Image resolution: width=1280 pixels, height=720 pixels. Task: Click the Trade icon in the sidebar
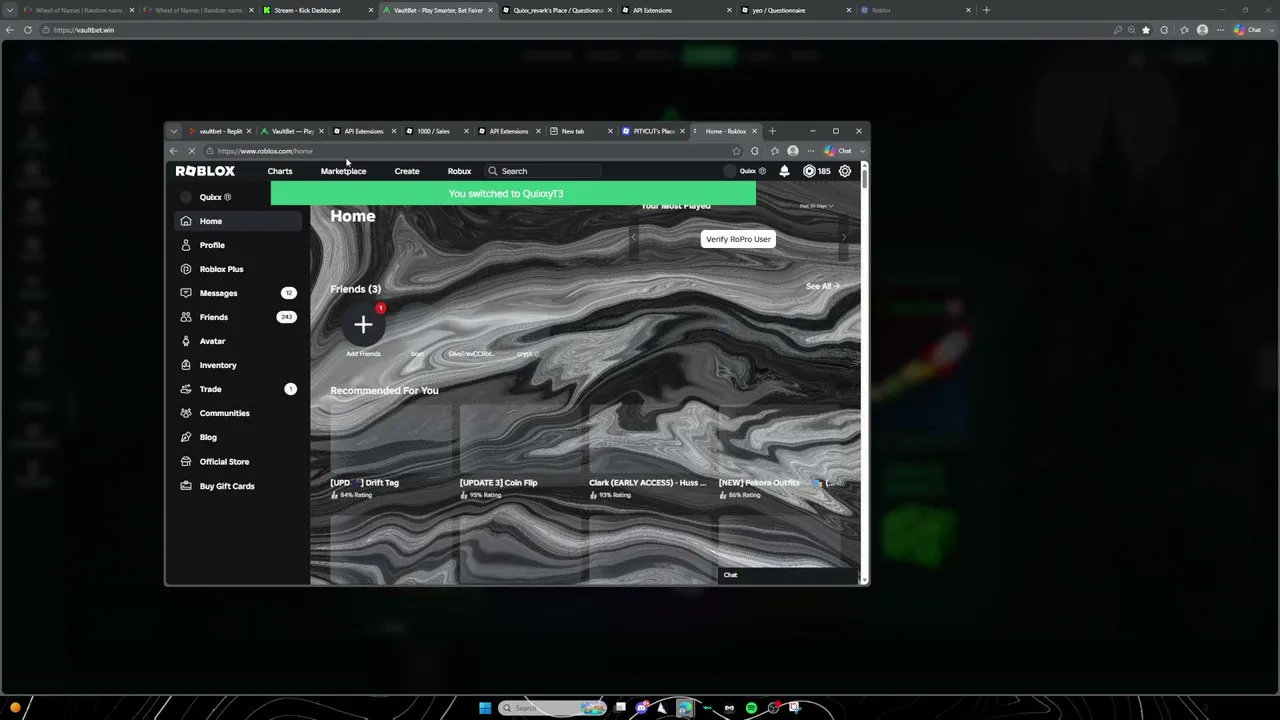coord(186,389)
